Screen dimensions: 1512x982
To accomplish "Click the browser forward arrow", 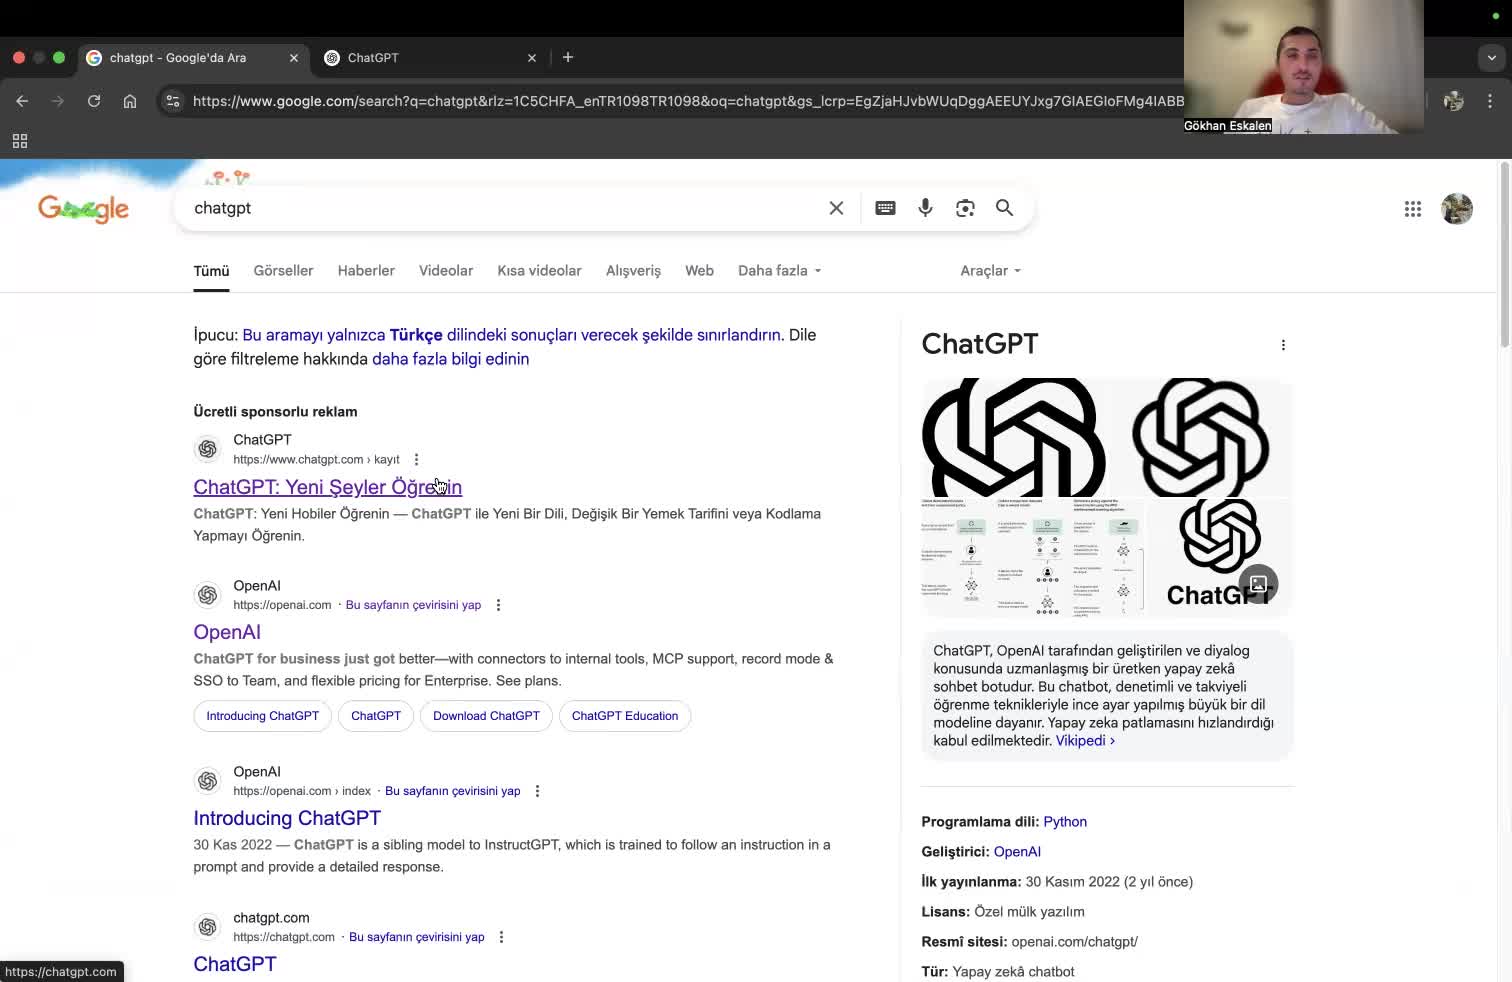I will pos(58,101).
